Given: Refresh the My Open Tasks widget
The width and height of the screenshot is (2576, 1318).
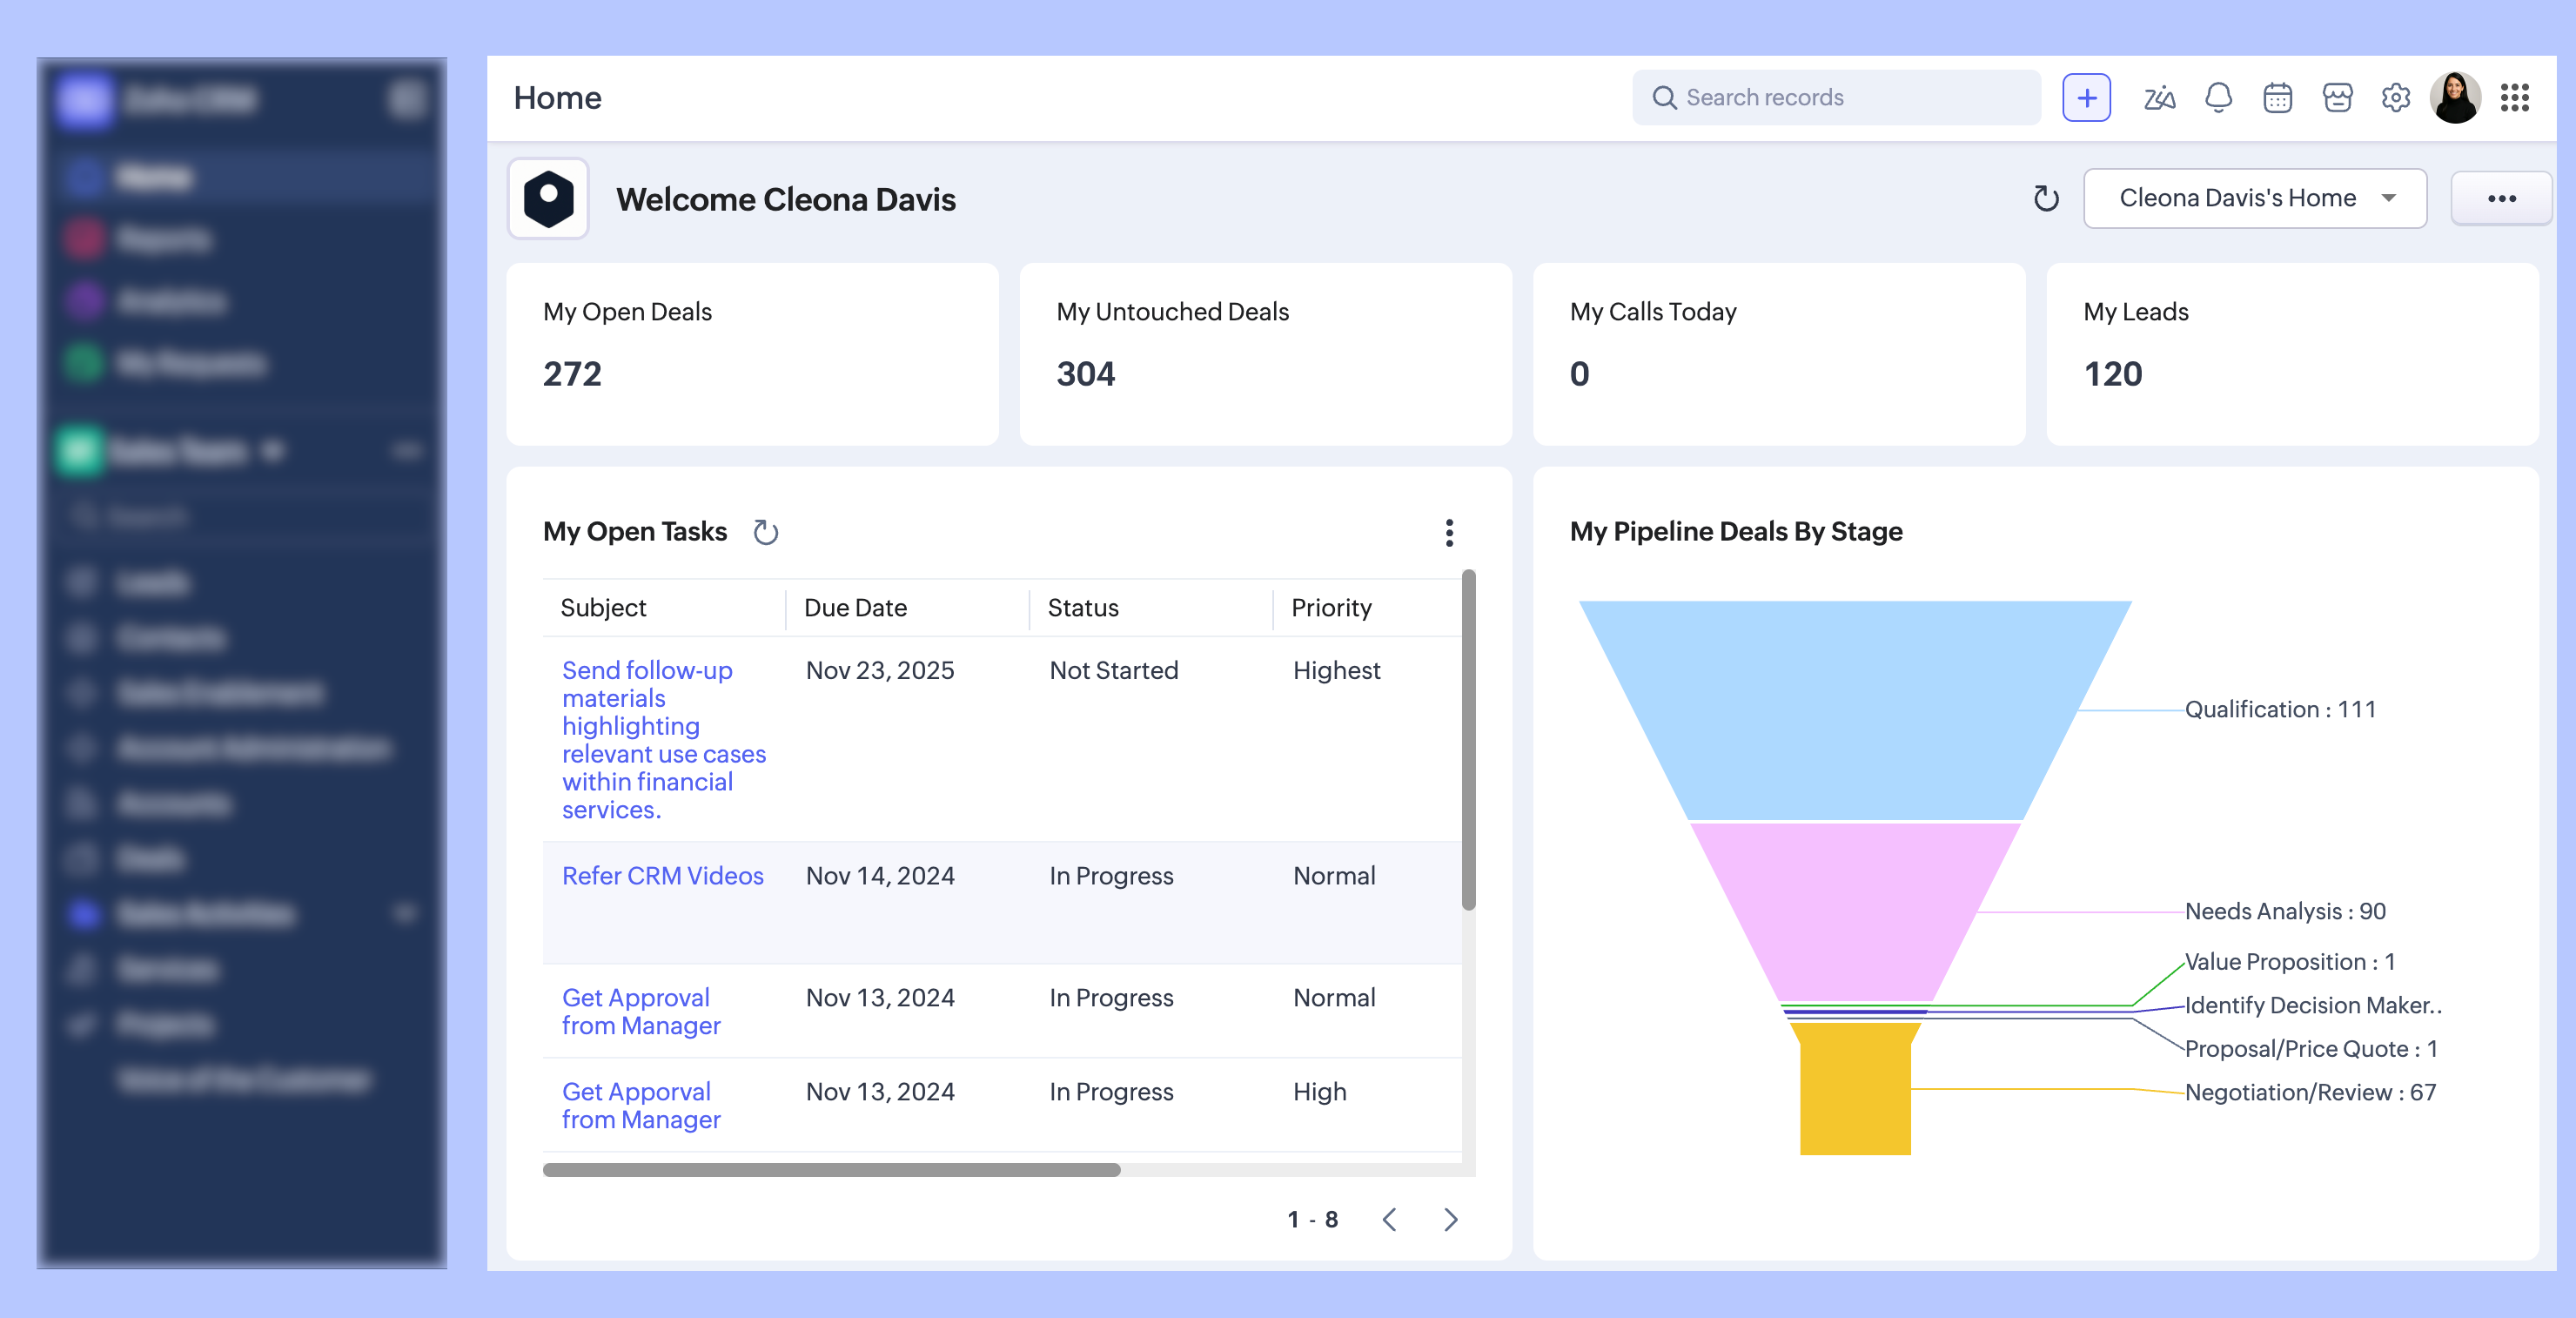Looking at the screenshot, I should (765, 532).
